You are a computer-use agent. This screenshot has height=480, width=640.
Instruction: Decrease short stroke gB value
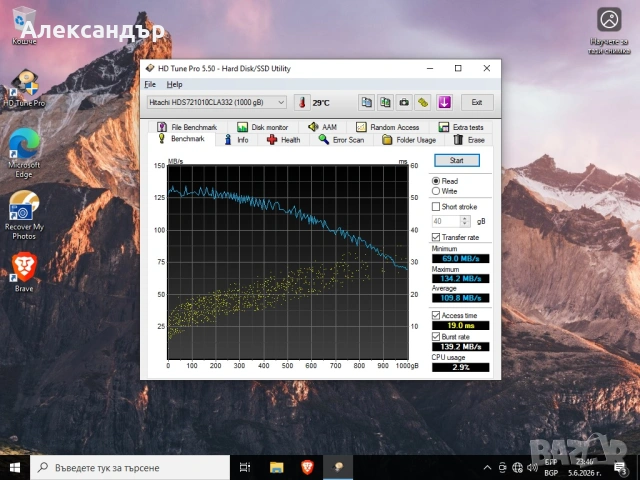click(465, 224)
